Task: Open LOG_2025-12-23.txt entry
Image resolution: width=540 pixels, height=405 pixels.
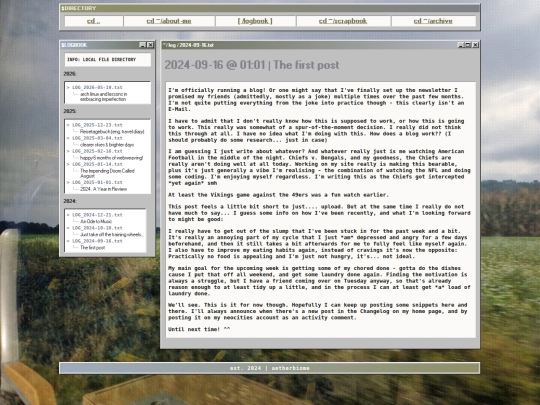Action: 97,125
